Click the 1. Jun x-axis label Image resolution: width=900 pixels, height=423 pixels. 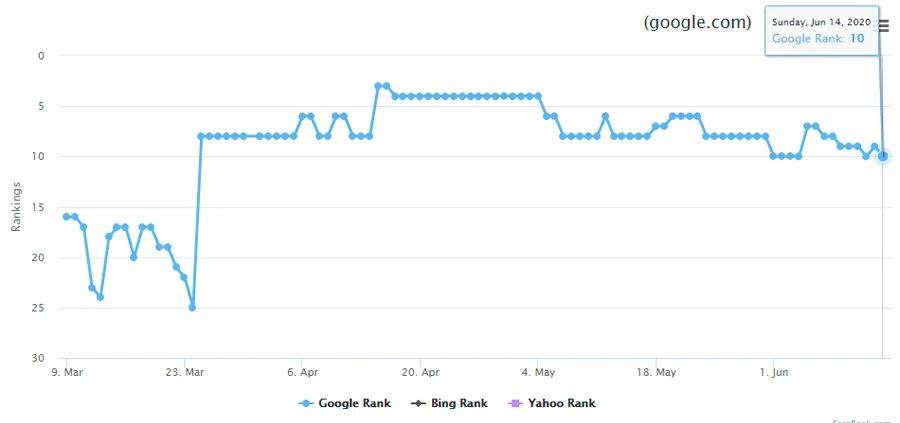click(x=773, y=372)
